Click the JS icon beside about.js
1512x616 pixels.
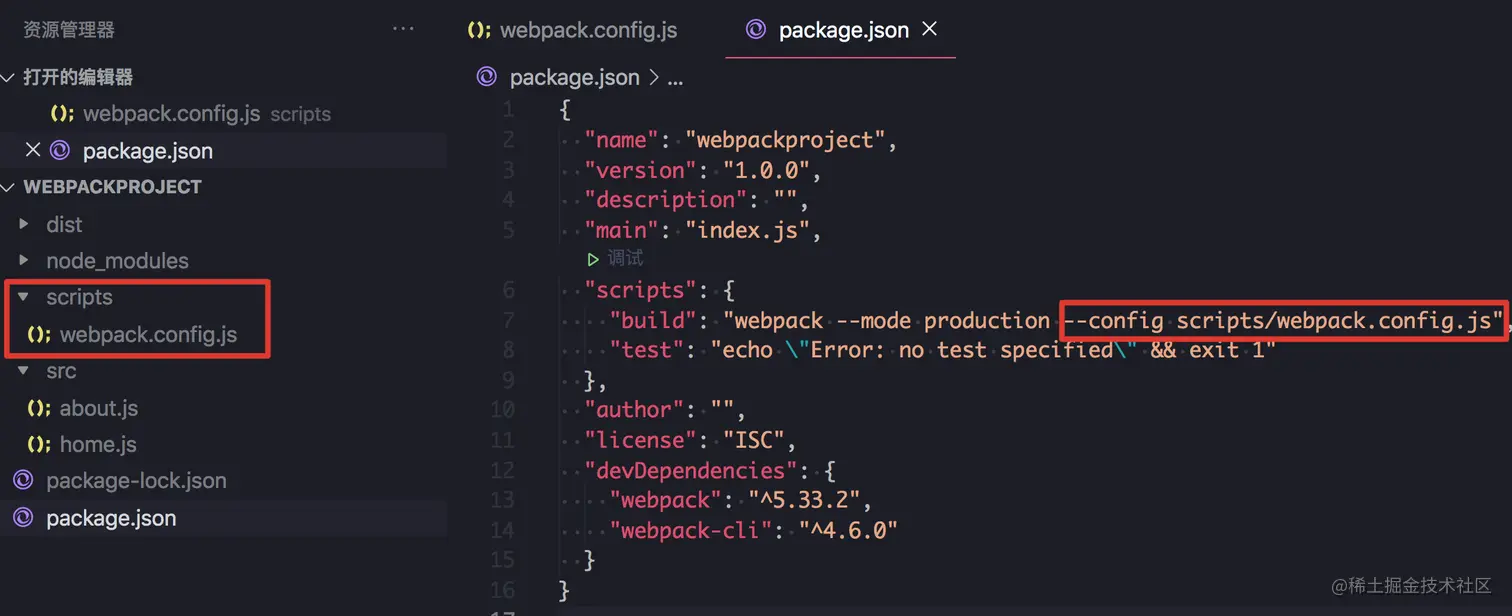[x=39, y=408]
